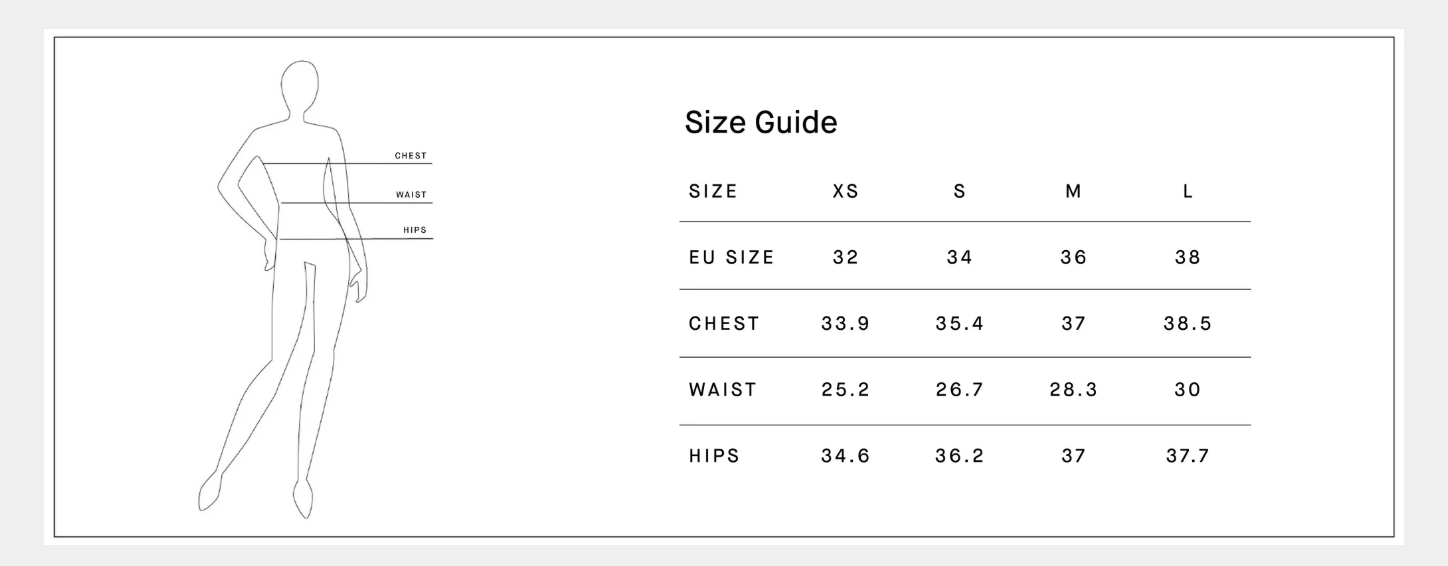Viewport: 1448px width, 566px height.
Task: Click the HIPS row label in table
Action: pos(713,457)
